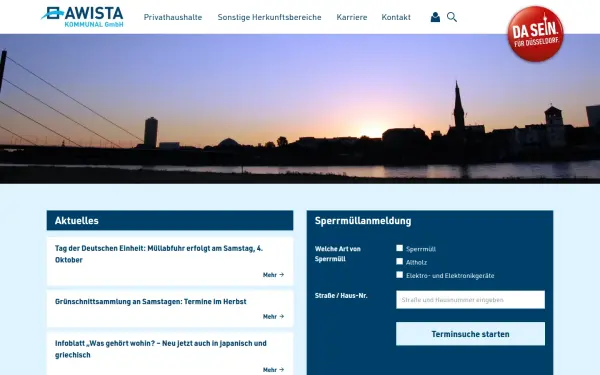Focus the Straße / Haus-Nr. input field

click(x=470, y=300)
